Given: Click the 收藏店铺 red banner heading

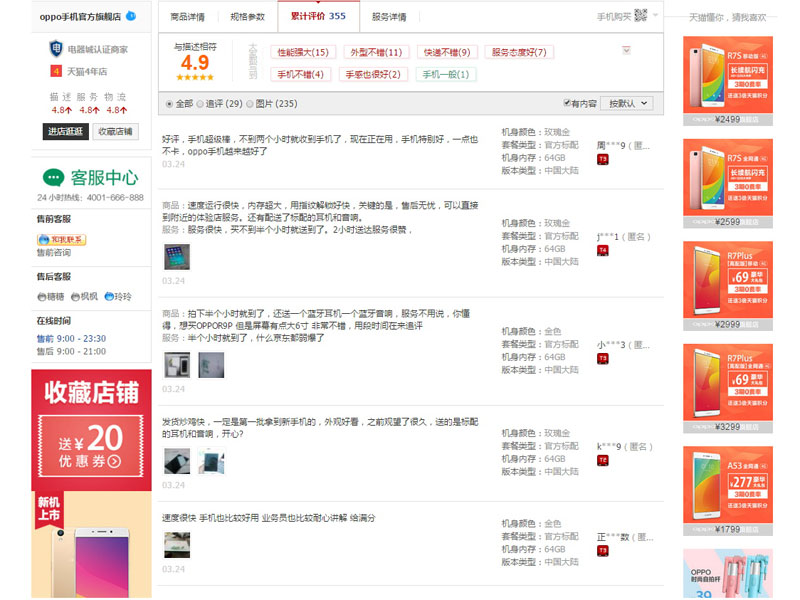Looking at the screenshot, I should [91, 392].
